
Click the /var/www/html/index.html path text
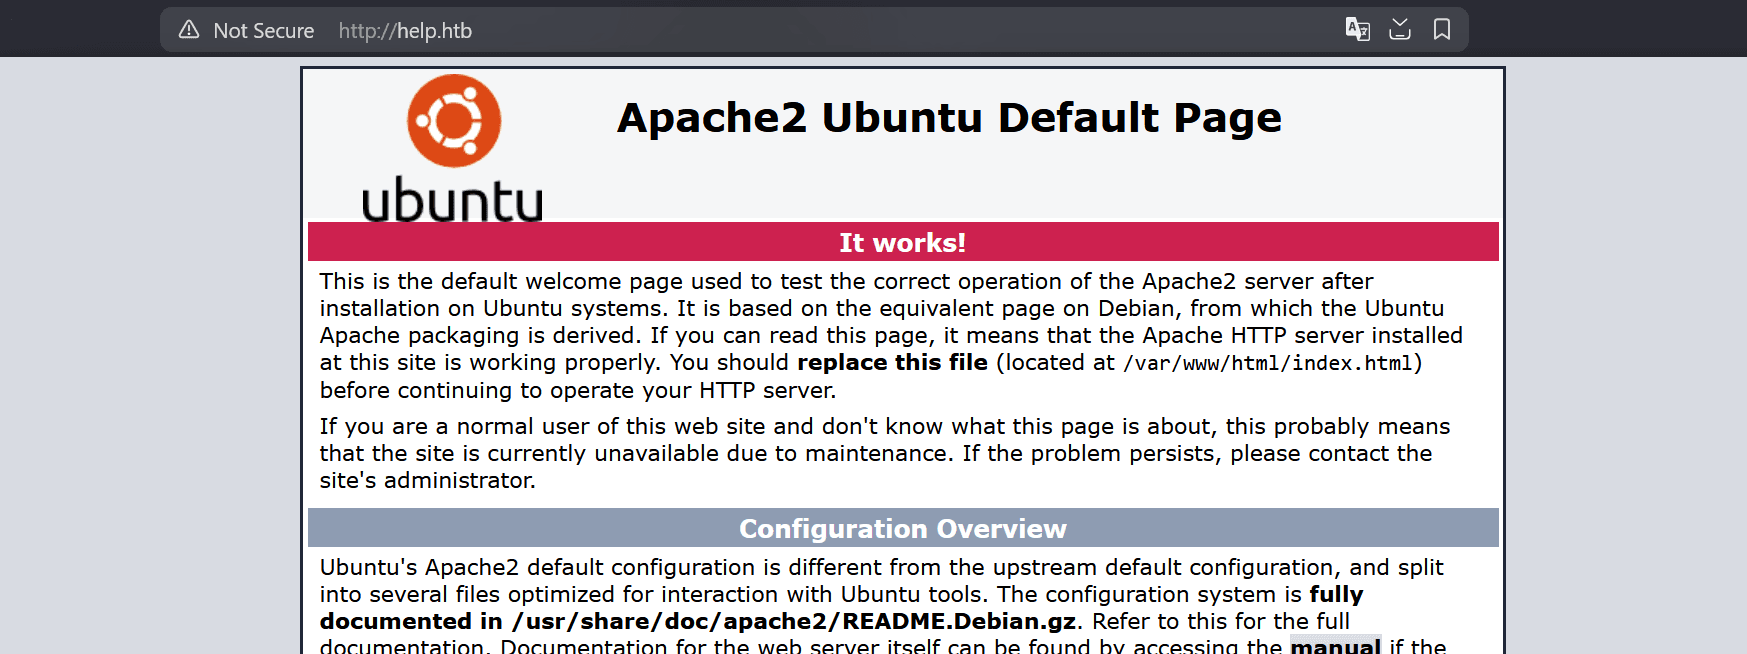pyautogui.click(x=1268, y=363)
